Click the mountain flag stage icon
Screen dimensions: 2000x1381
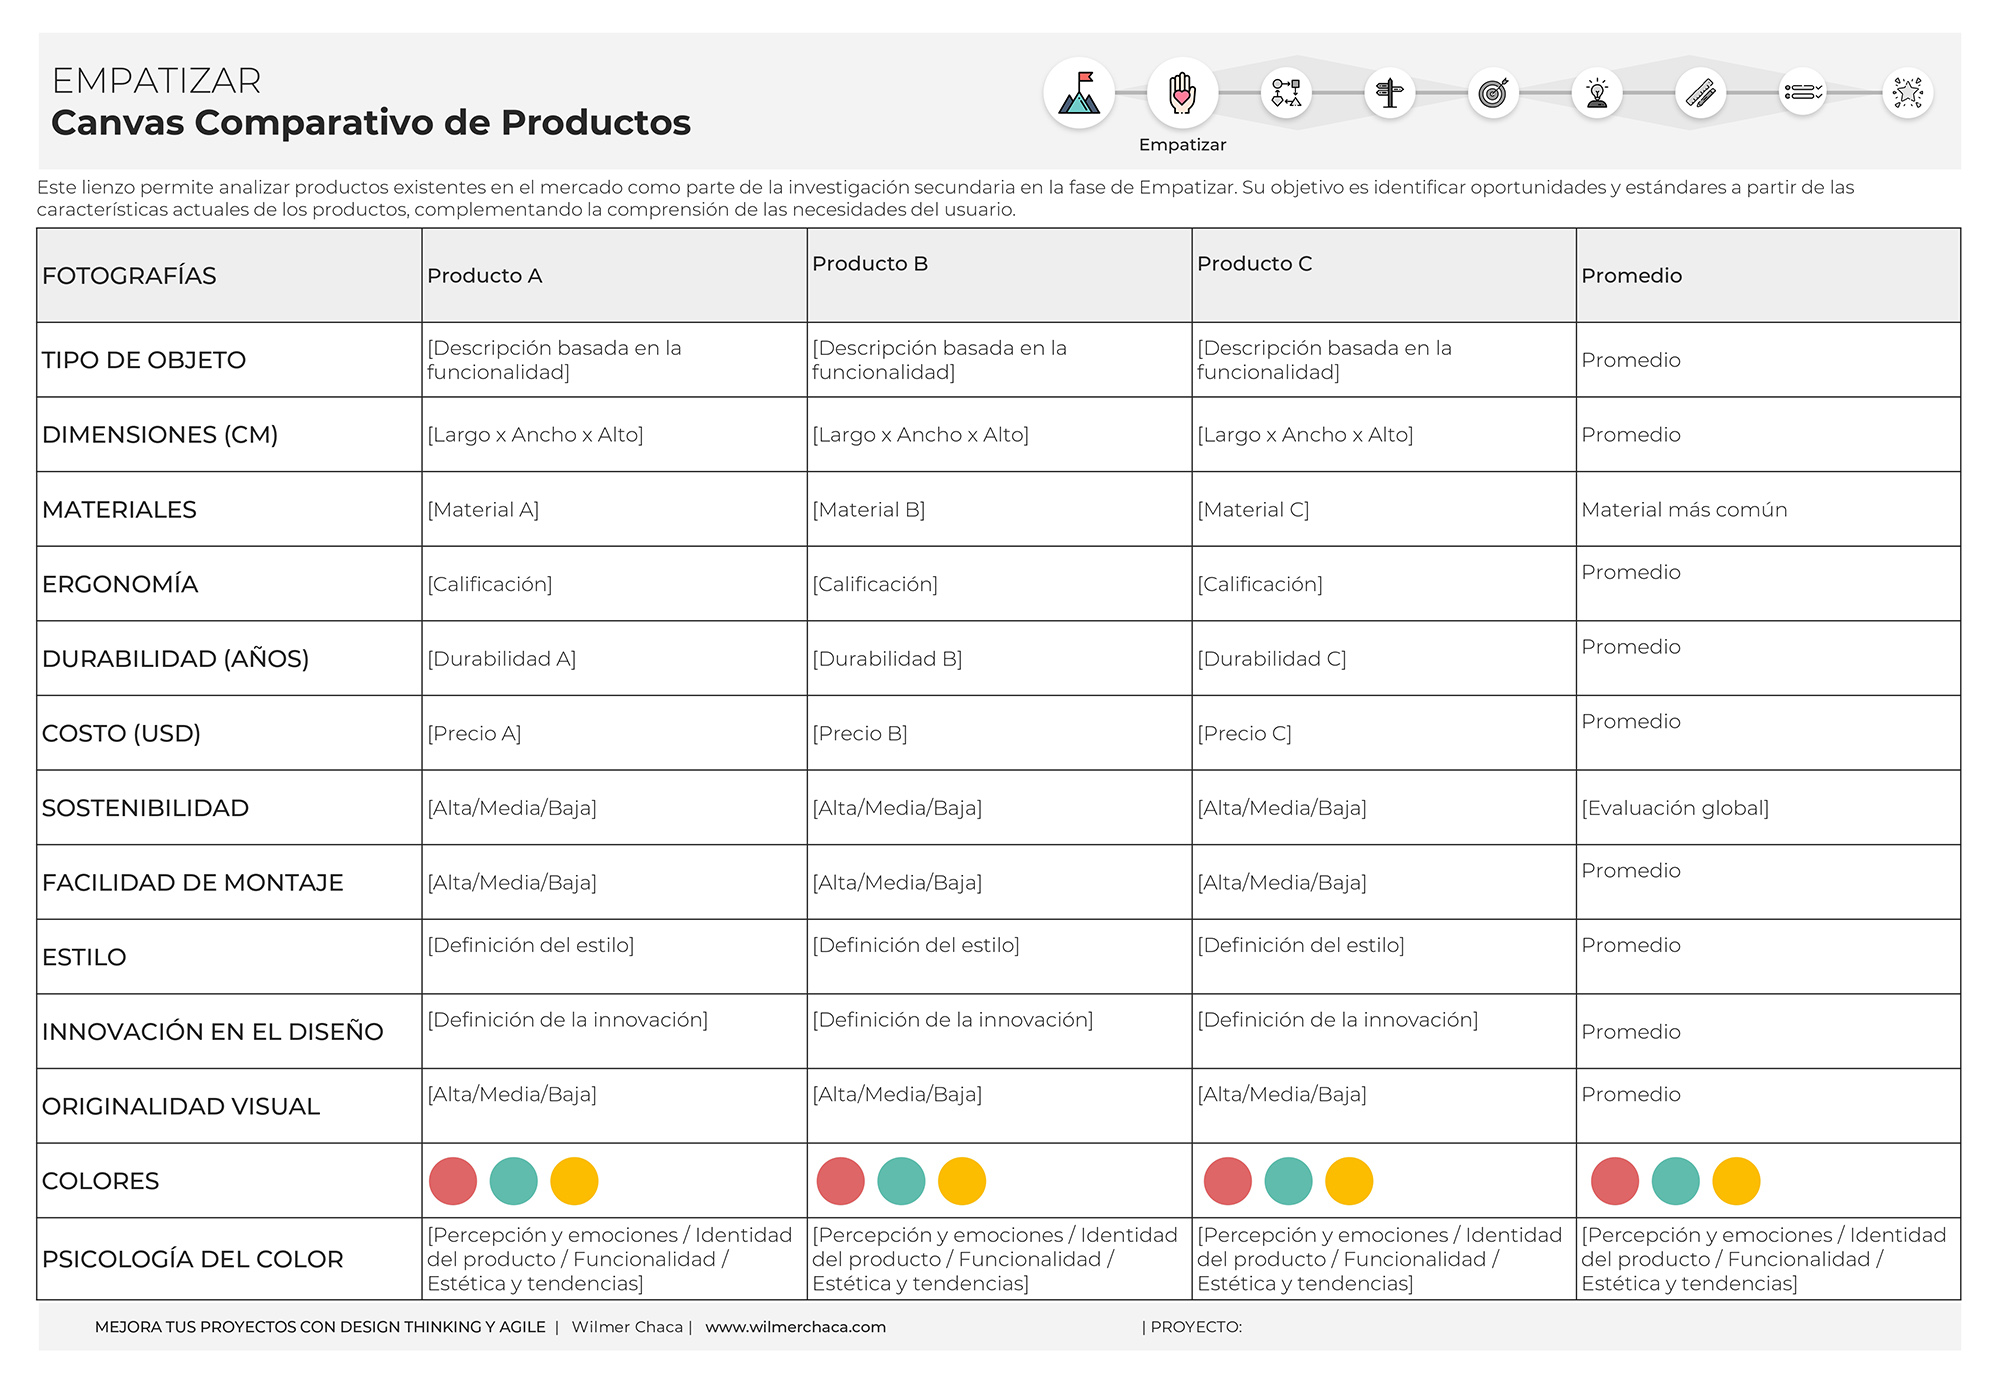pyautogui.click(x=1079, y=93)
